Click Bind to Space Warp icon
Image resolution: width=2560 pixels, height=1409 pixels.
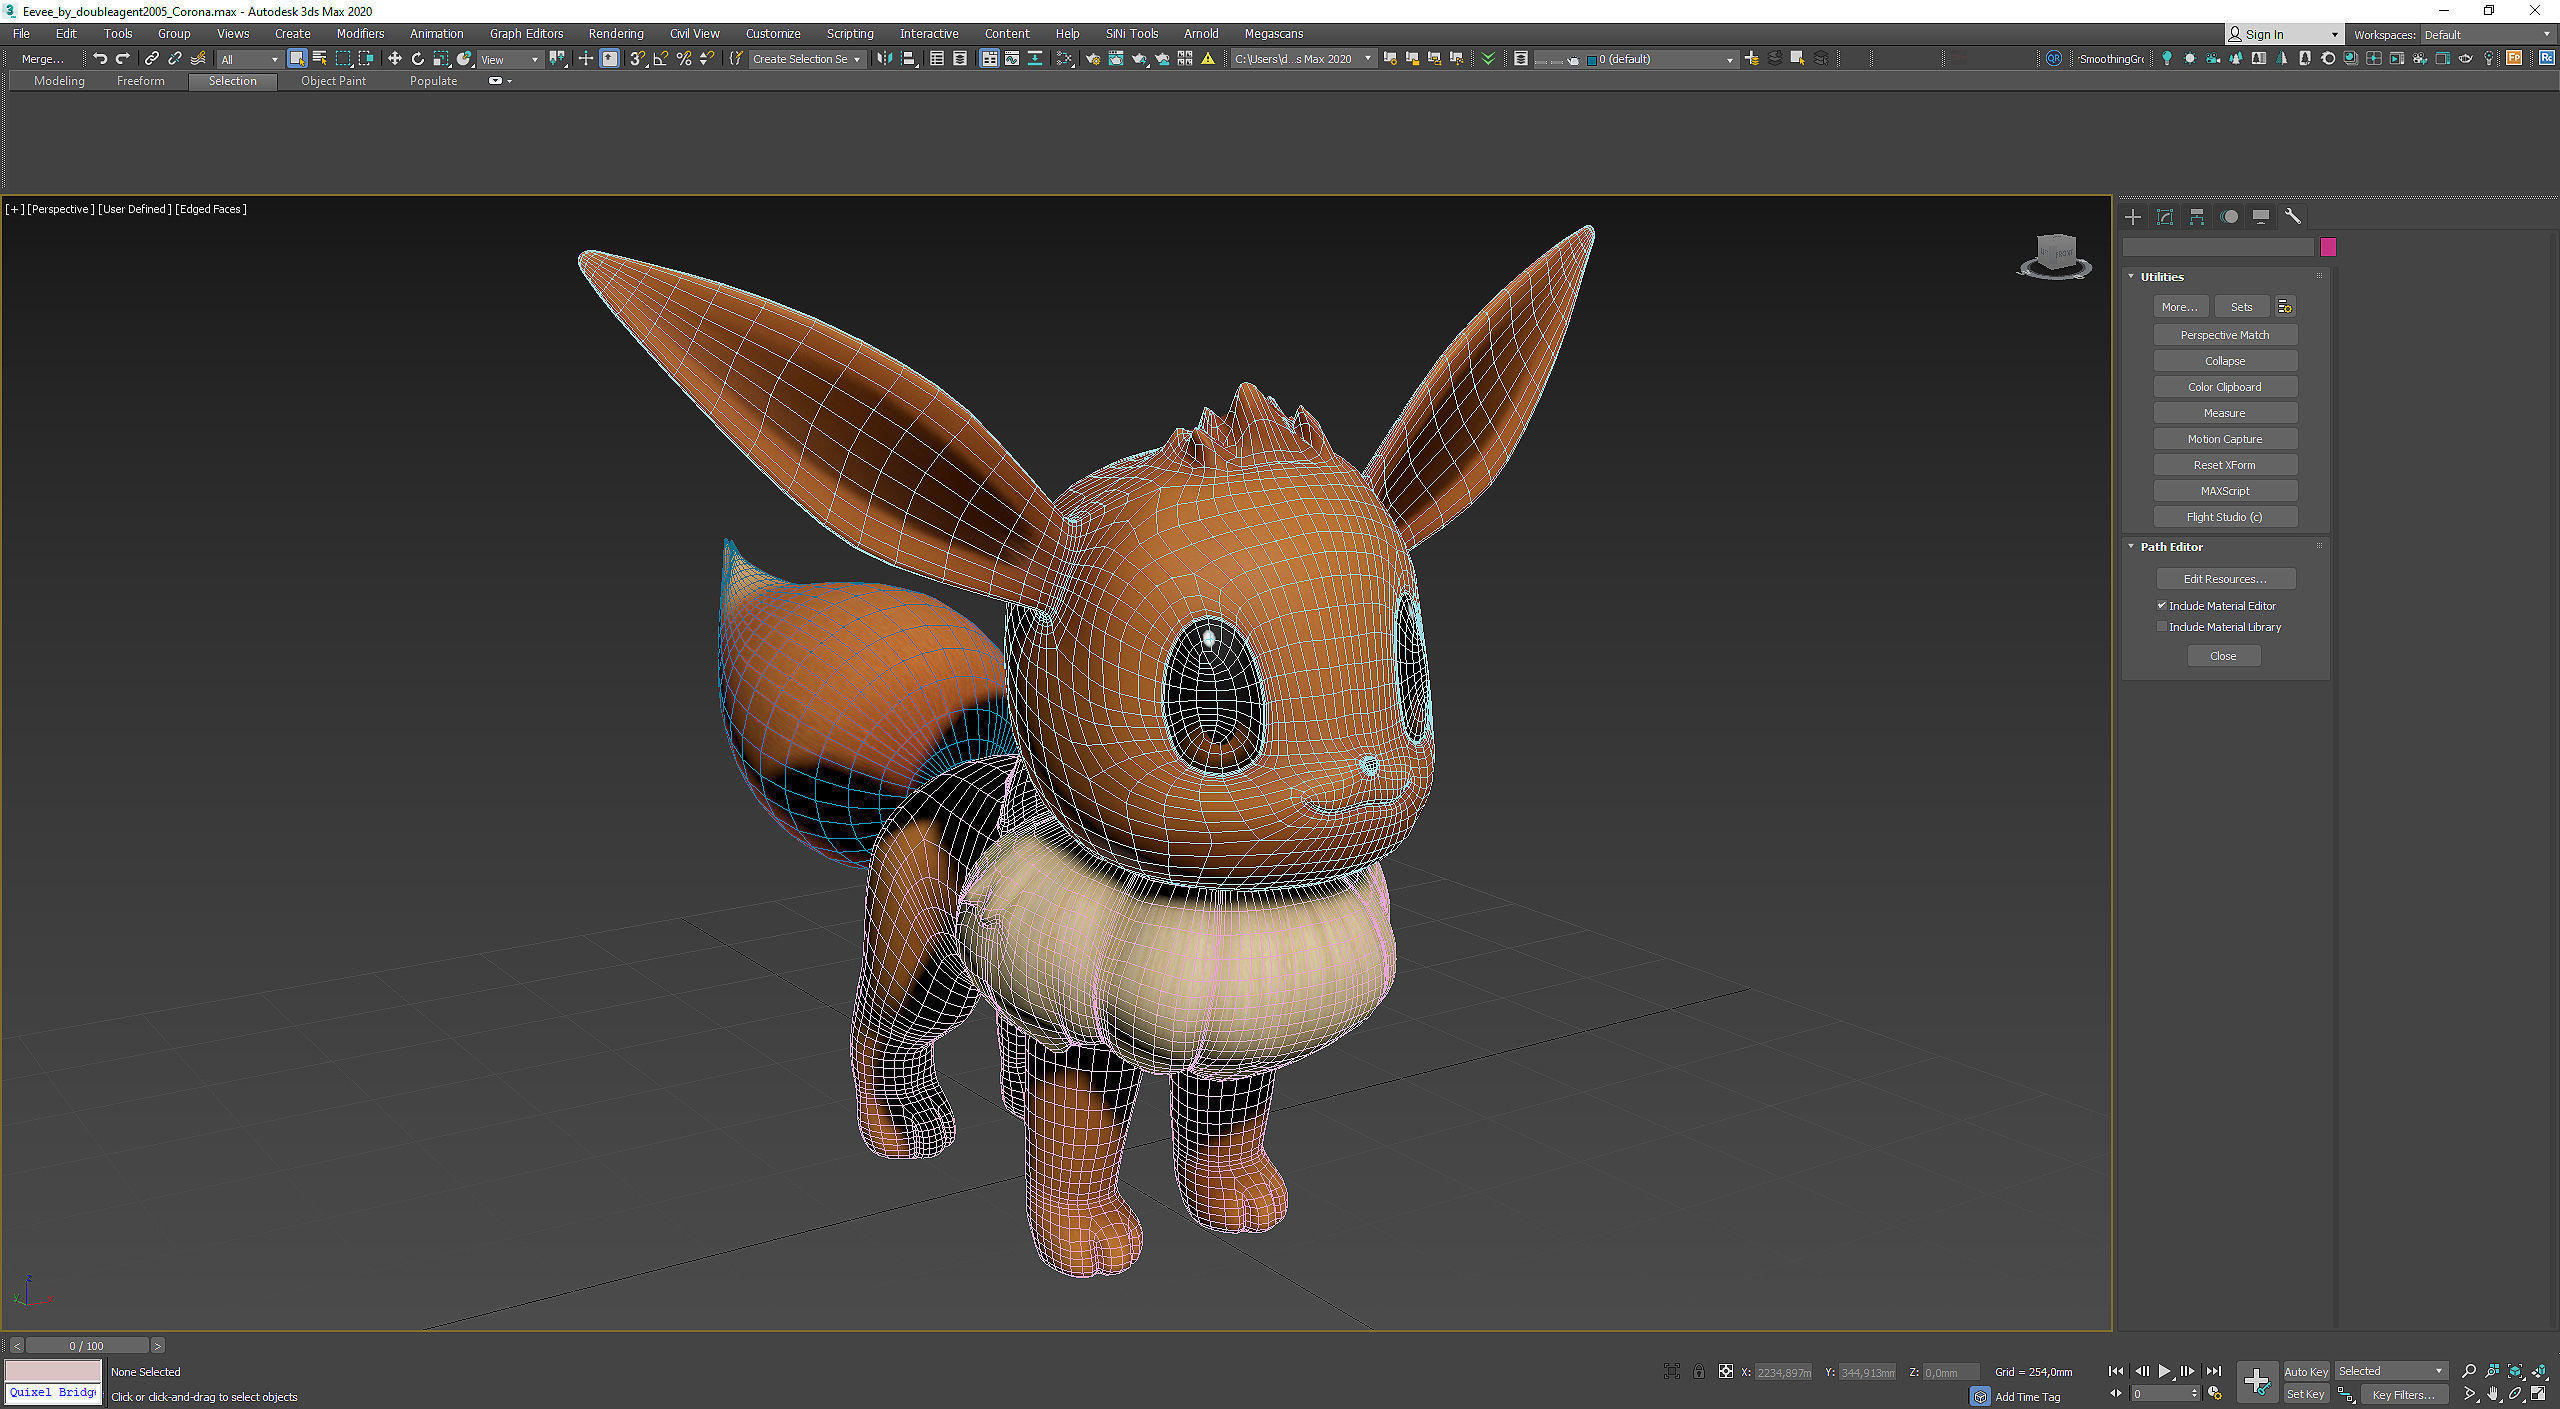[198, 59]
